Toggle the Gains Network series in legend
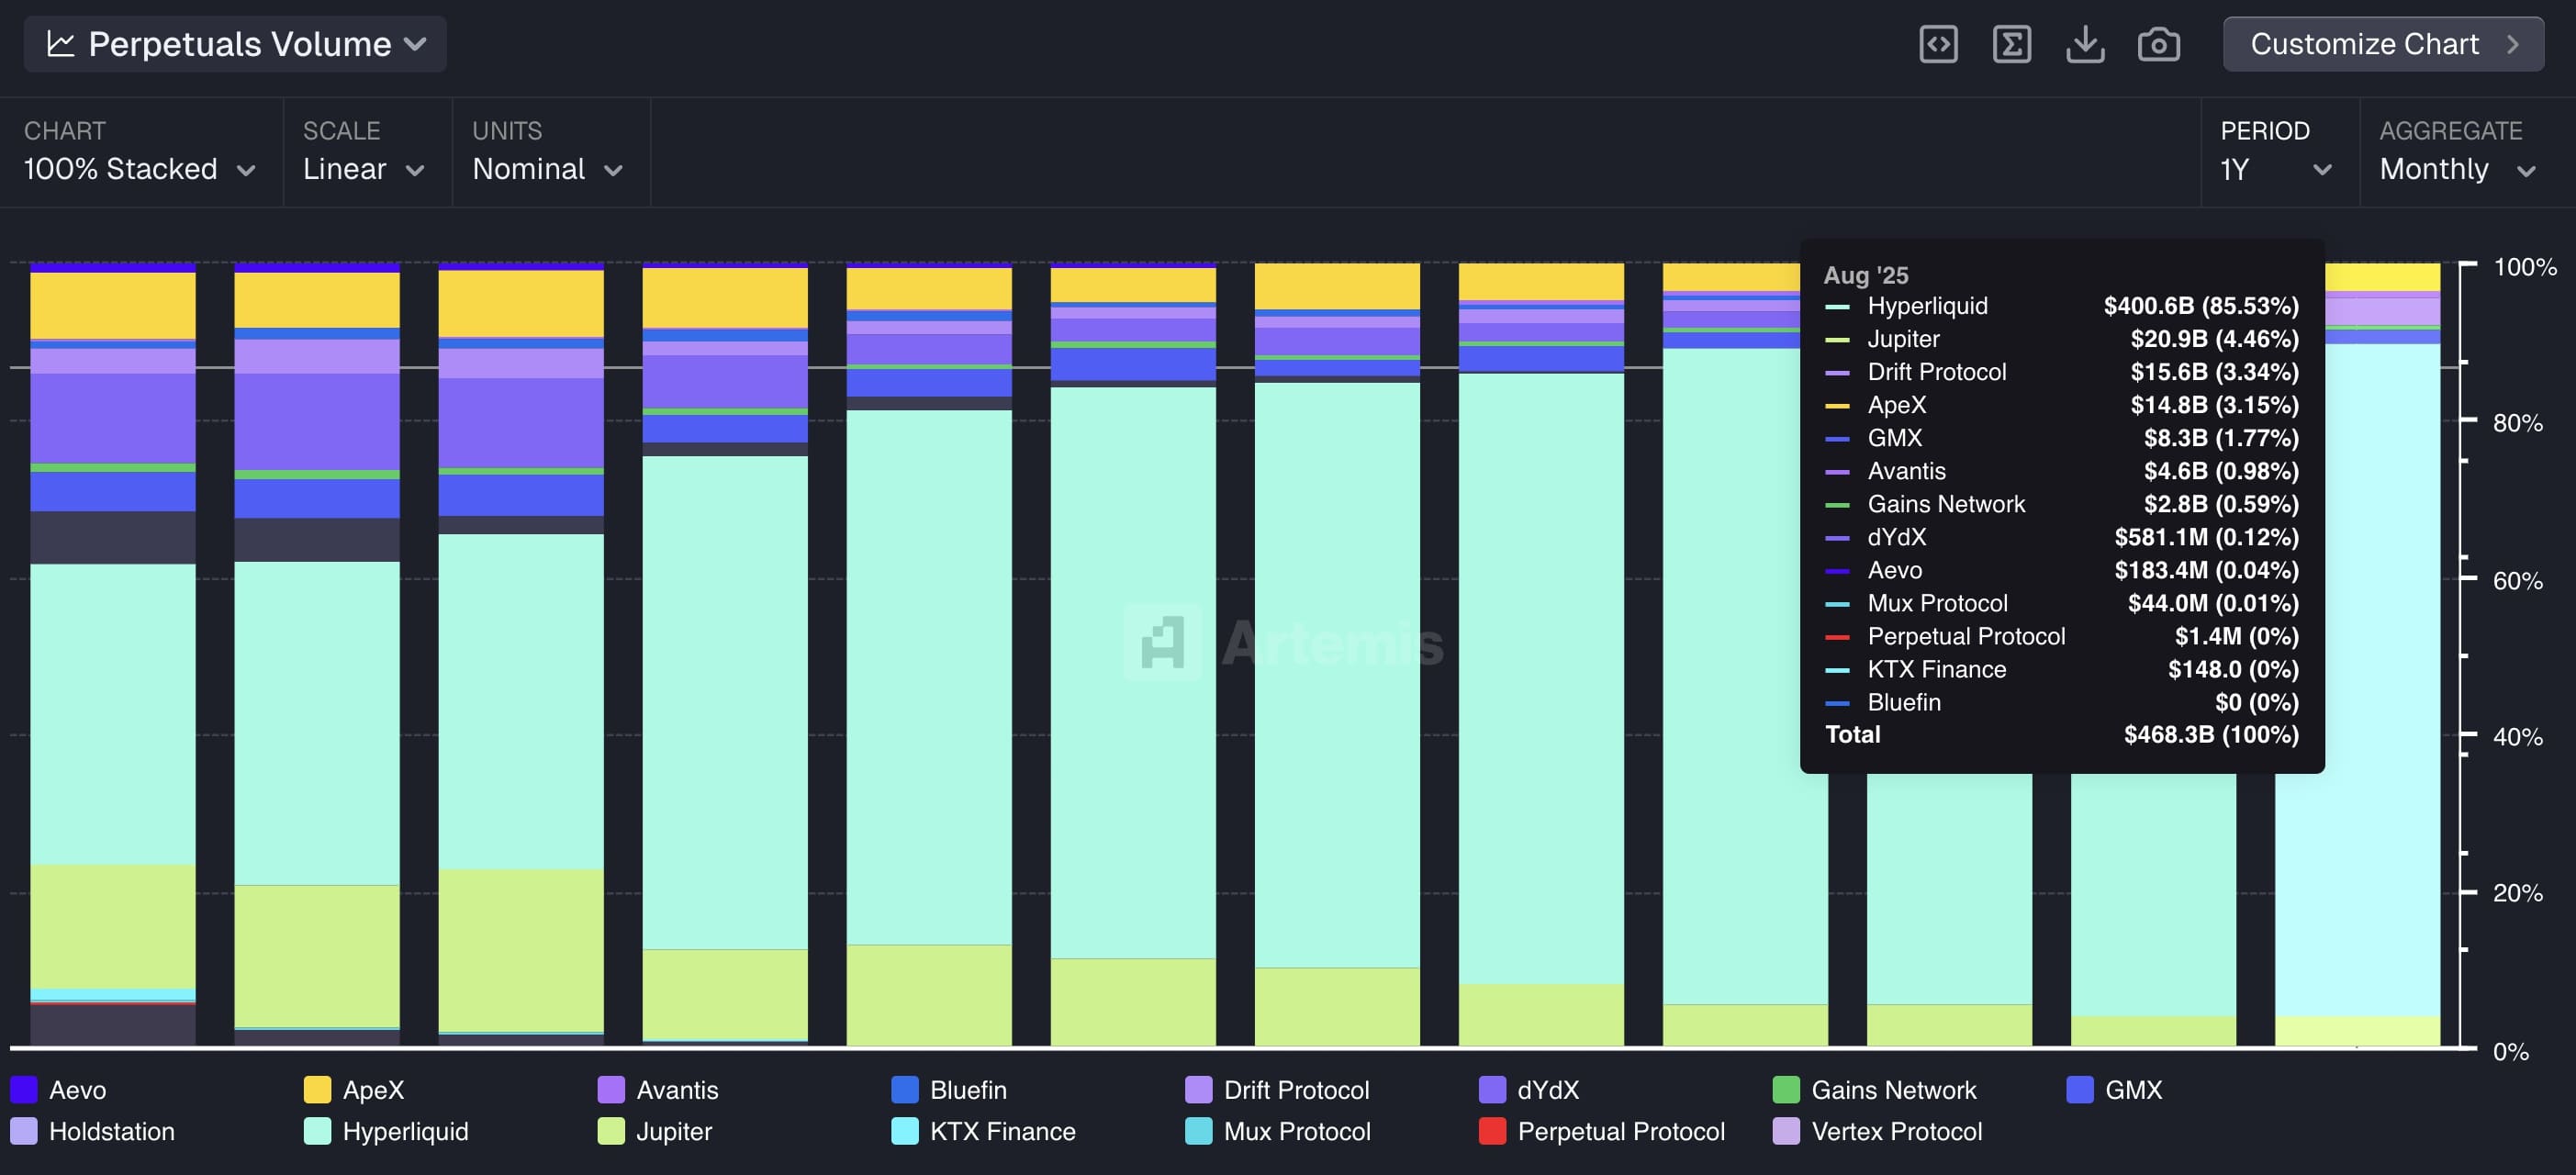The image size is (2576, 1175). tap(1874, 1089)
